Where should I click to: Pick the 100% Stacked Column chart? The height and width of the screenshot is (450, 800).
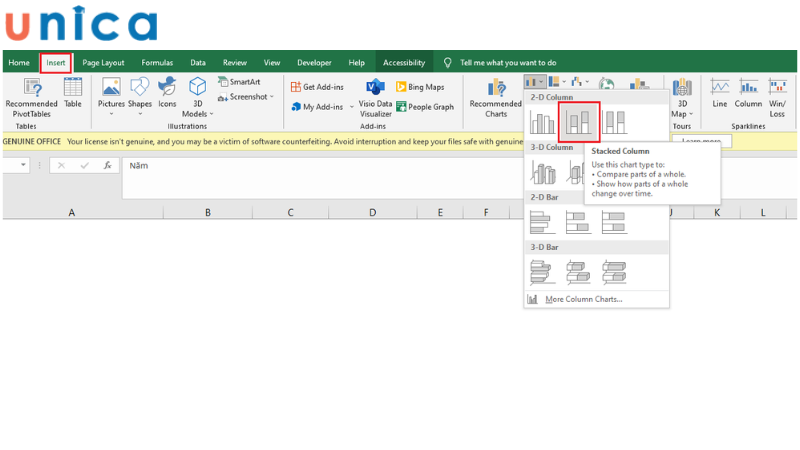click(614, 122)
